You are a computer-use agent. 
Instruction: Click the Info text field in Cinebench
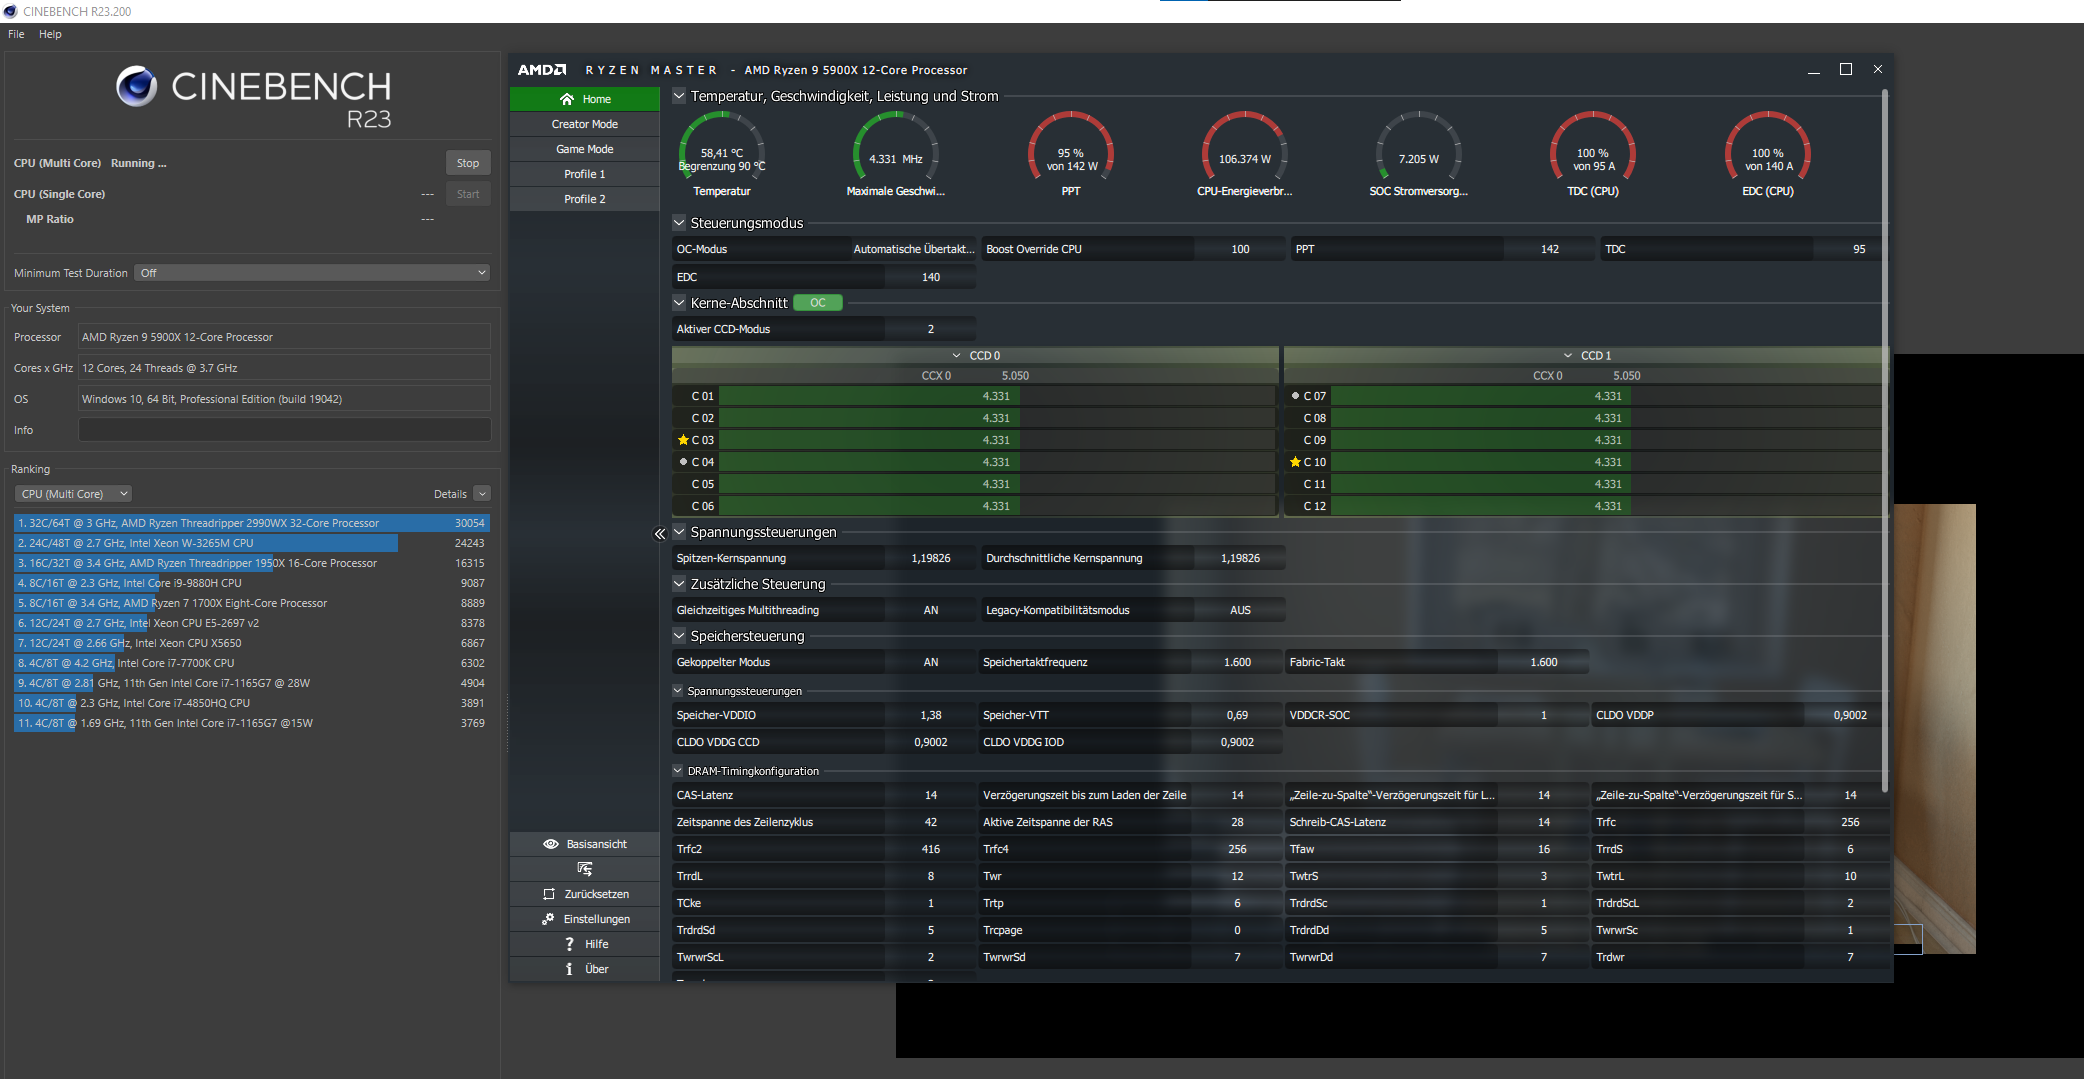pyautogui.click(x=285, y=430)
